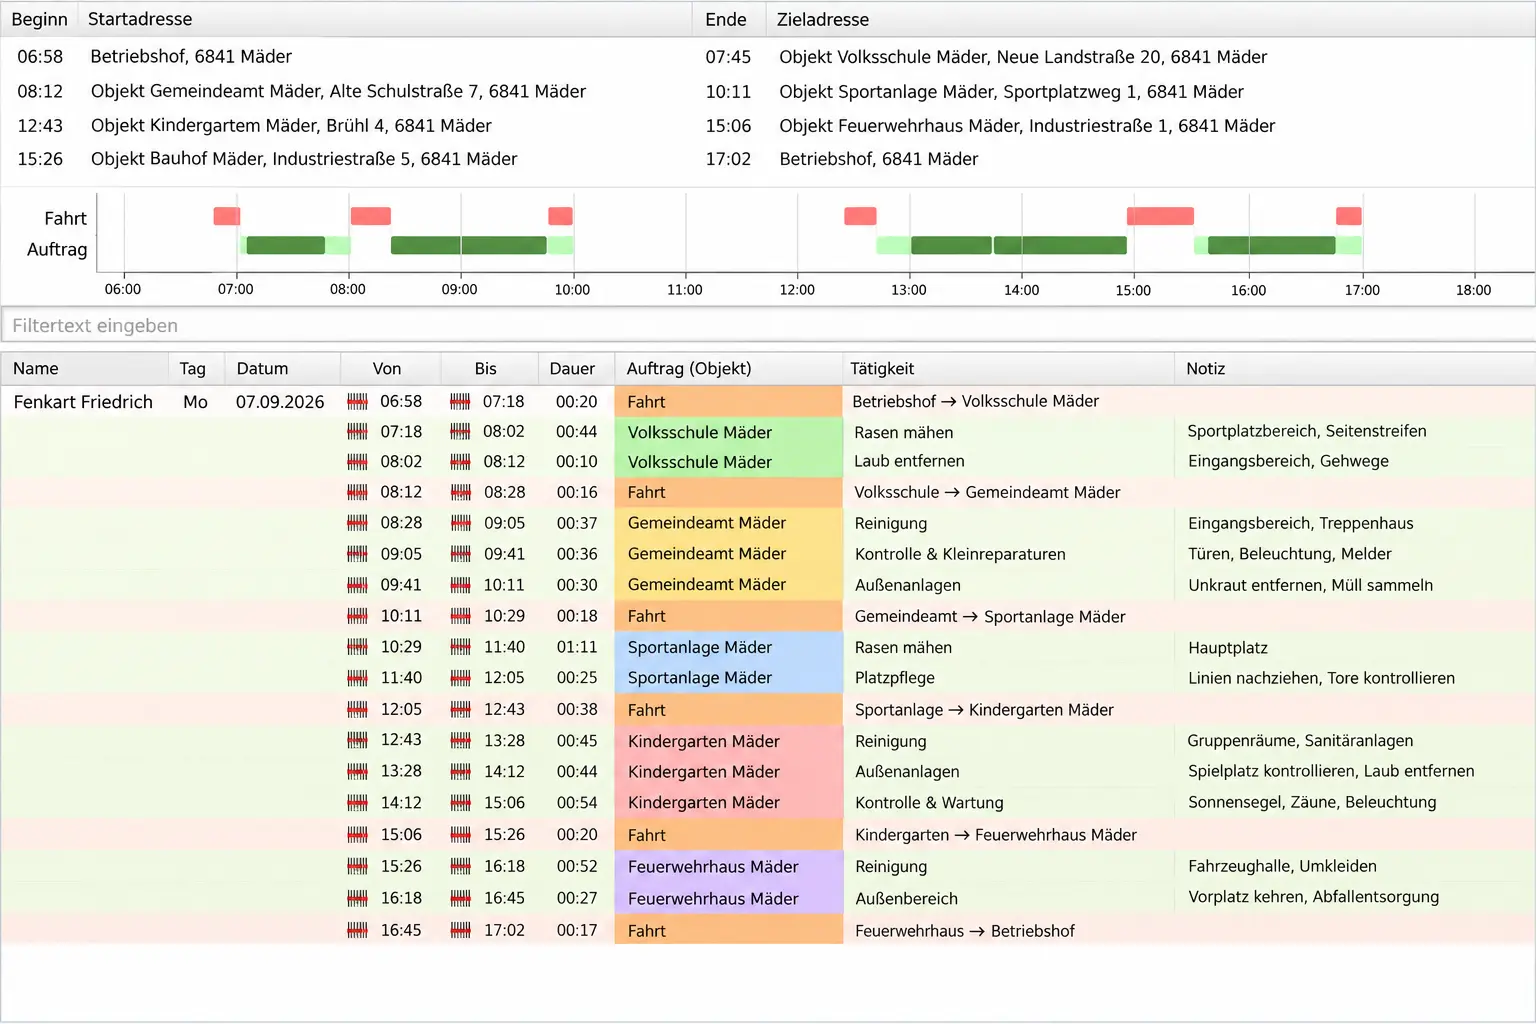Click the calendar icon beside Bis 17:02
Screen dimensions: 1536x1024
pos(460,931)
